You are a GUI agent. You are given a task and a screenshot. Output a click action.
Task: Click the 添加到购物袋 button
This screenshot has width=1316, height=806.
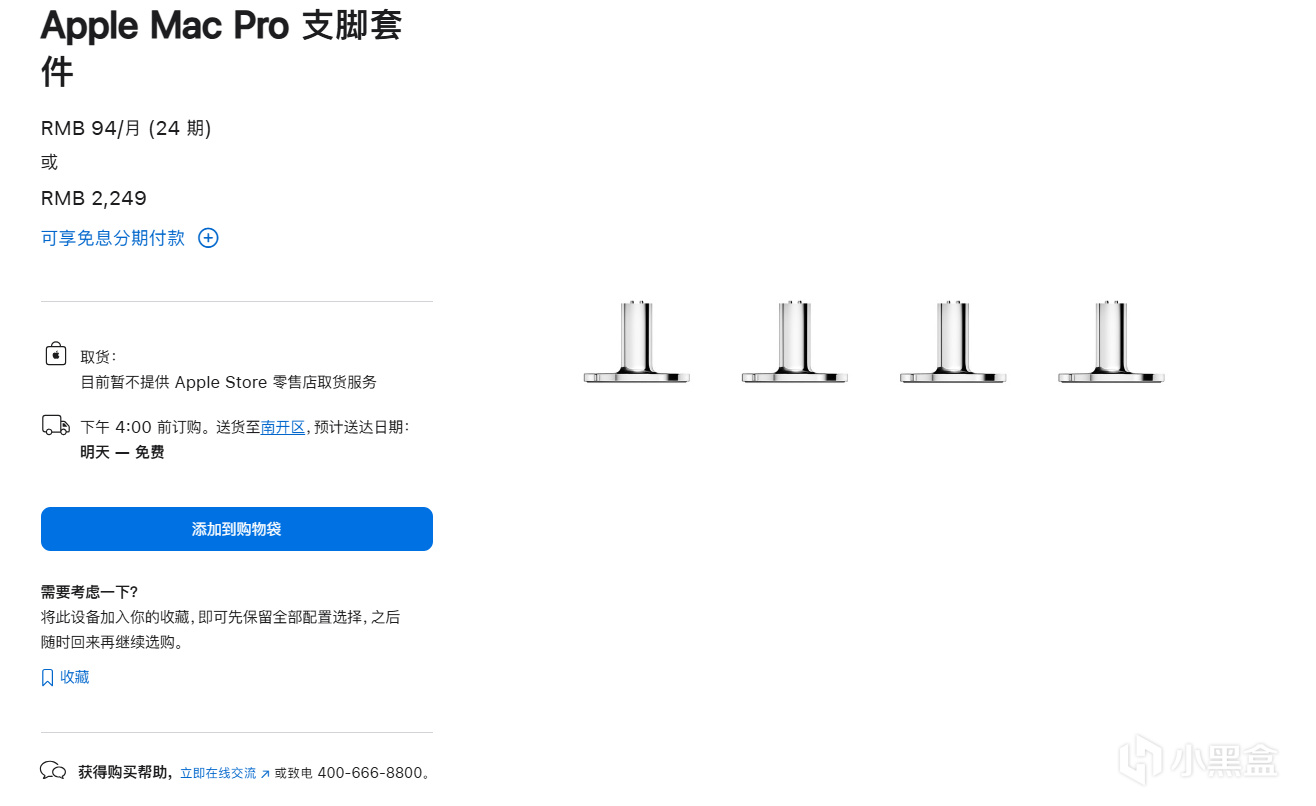[237, 529]
